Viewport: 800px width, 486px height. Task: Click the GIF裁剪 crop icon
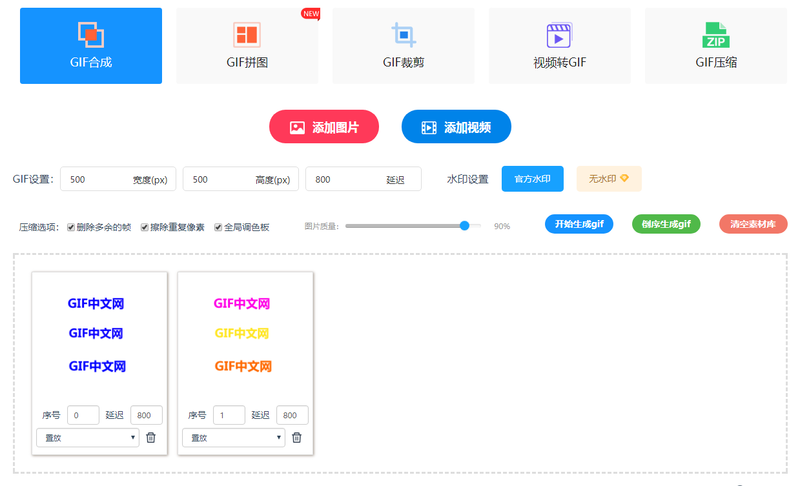(x=404, y=35)
